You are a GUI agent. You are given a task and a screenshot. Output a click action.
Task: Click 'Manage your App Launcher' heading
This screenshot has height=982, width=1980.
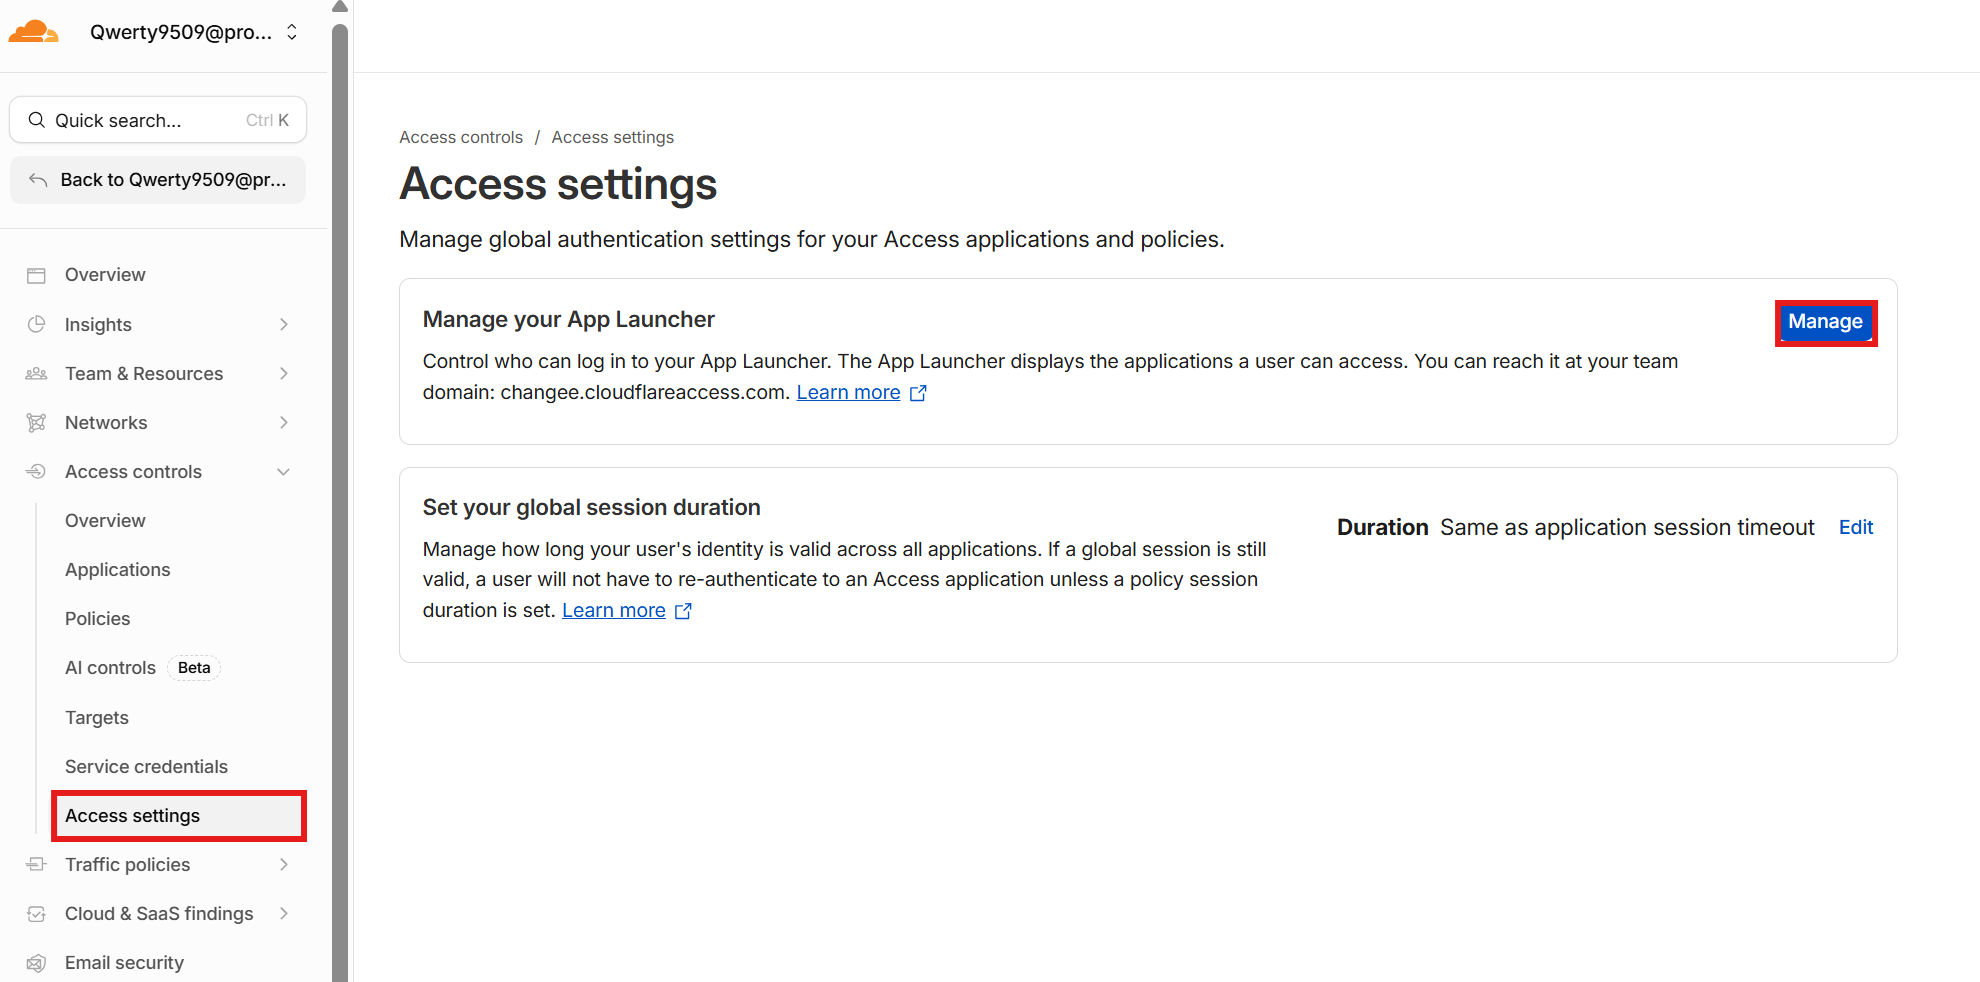[x=569, y=320]
